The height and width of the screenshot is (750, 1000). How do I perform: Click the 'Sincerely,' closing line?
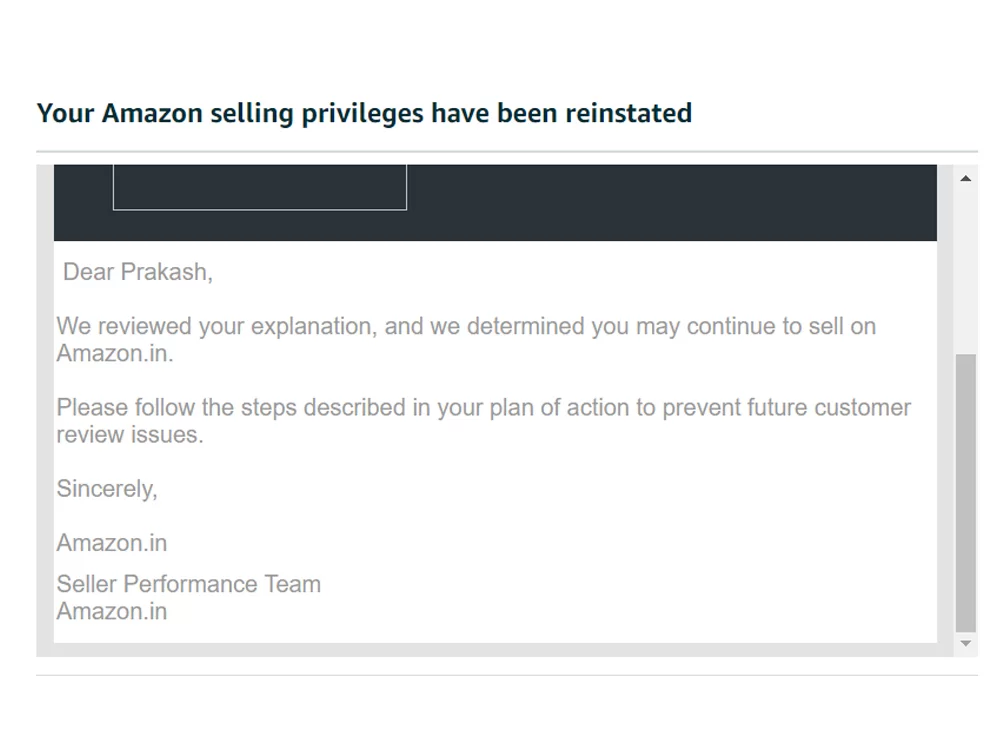[107, 489]
